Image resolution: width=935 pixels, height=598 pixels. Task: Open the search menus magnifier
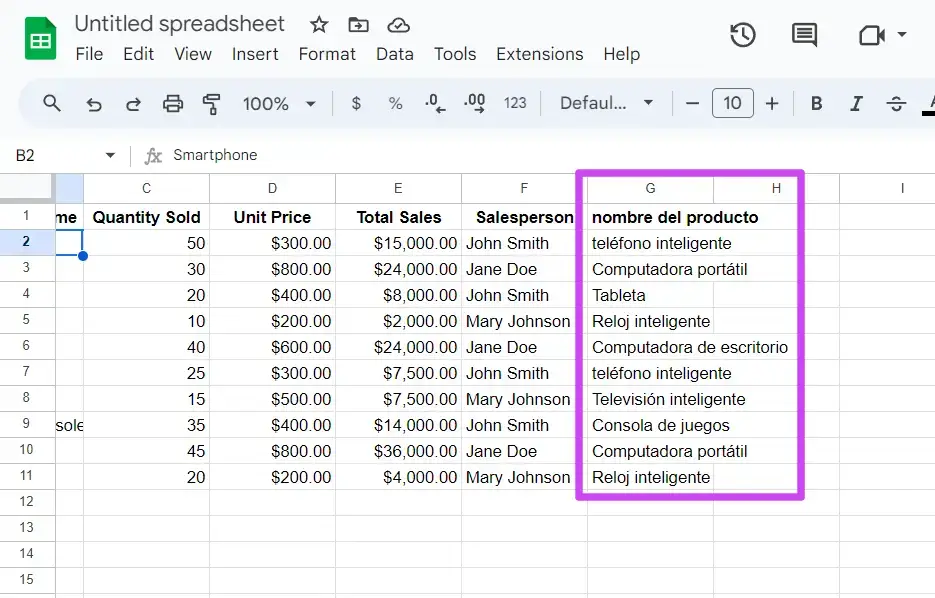click(x=52, y=103)
